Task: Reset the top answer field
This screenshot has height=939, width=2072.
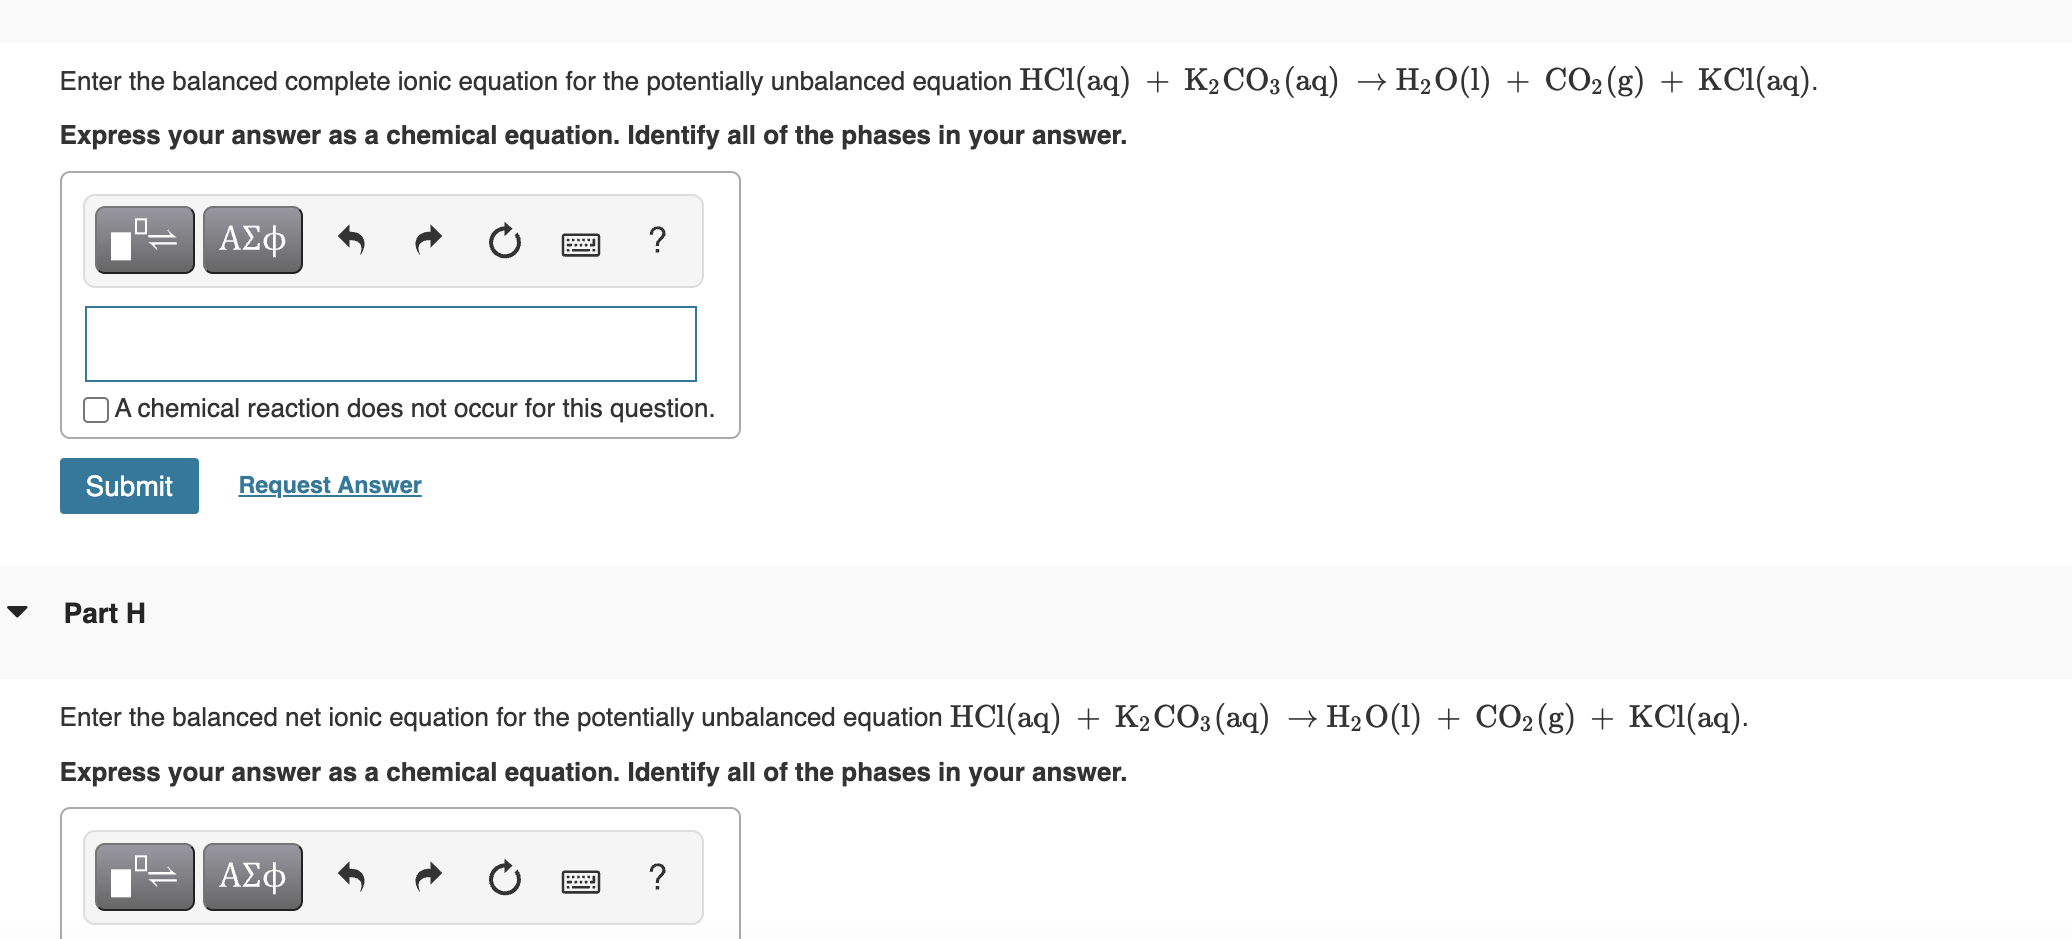Action: point(505,240)
